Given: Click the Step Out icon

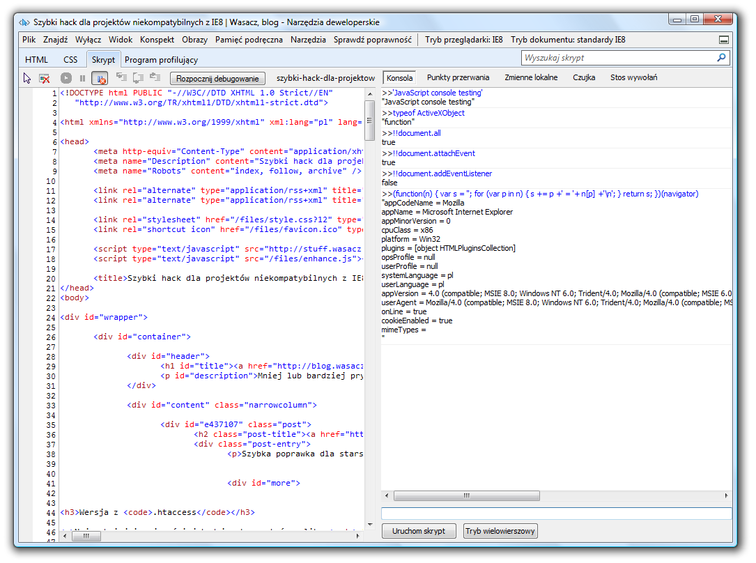Looking at the screenshot, I should (155, 78).
